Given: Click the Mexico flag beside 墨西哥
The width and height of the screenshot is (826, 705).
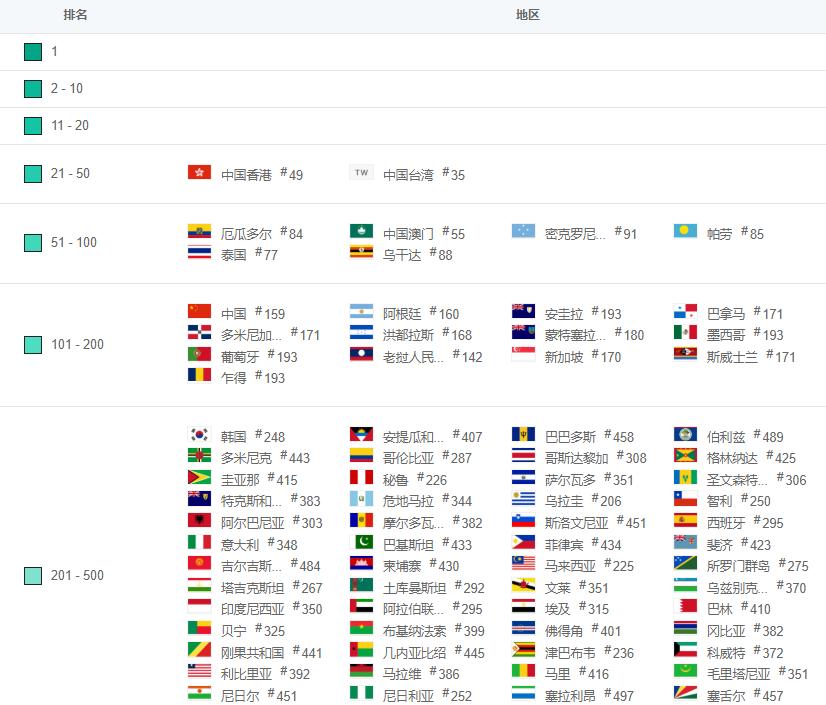Looking at the screenshot, I should (685, 332).
